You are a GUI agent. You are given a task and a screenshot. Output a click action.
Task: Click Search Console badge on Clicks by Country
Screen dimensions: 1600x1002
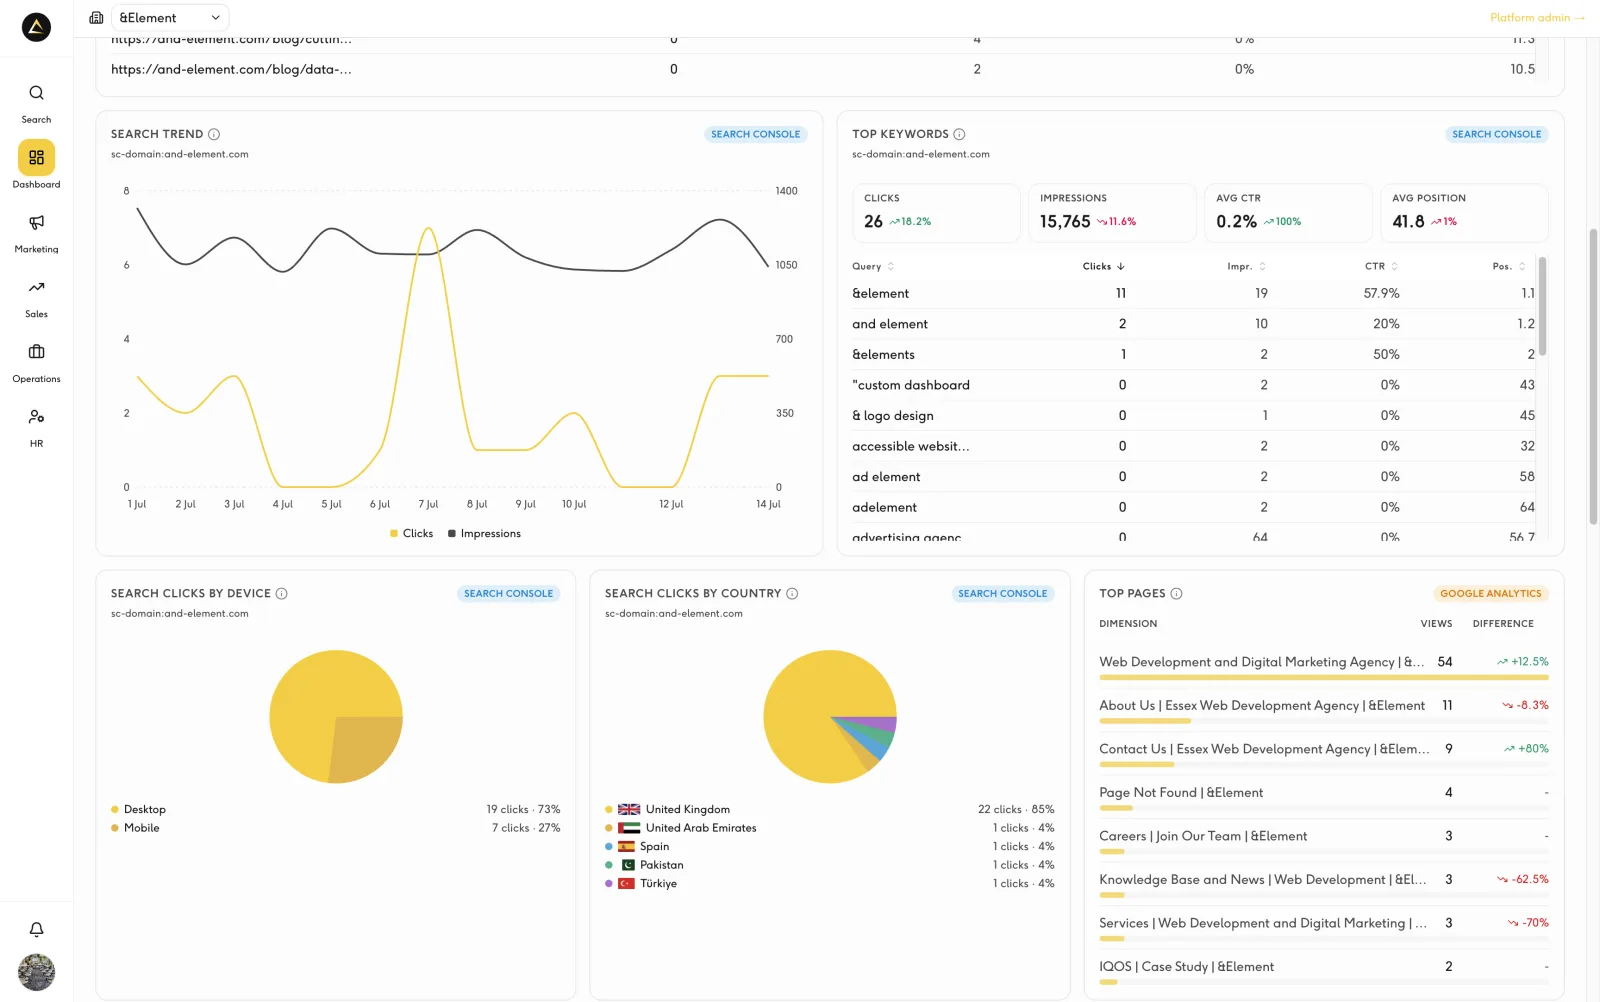[1002, 593]
